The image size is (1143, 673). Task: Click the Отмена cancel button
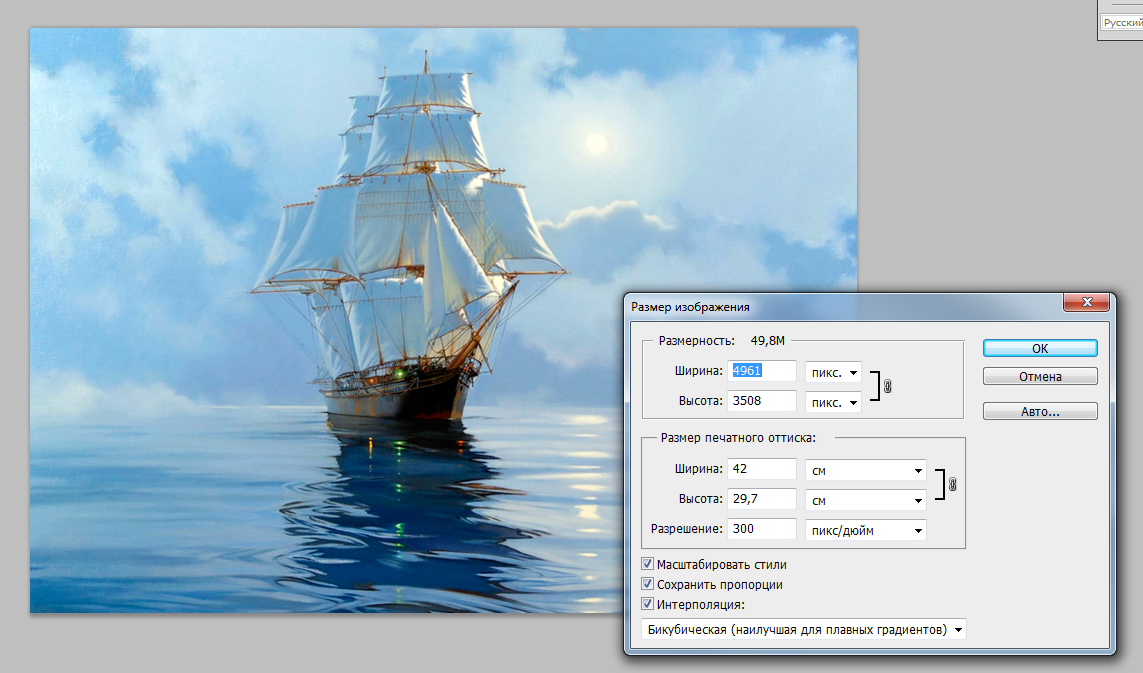coord(1039,376)
